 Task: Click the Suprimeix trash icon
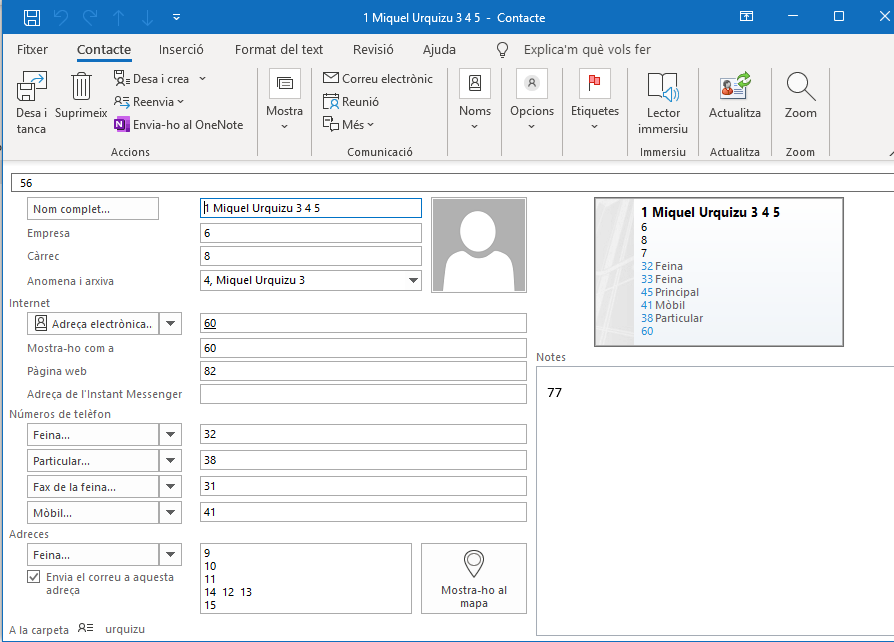[x=81, y=88]
